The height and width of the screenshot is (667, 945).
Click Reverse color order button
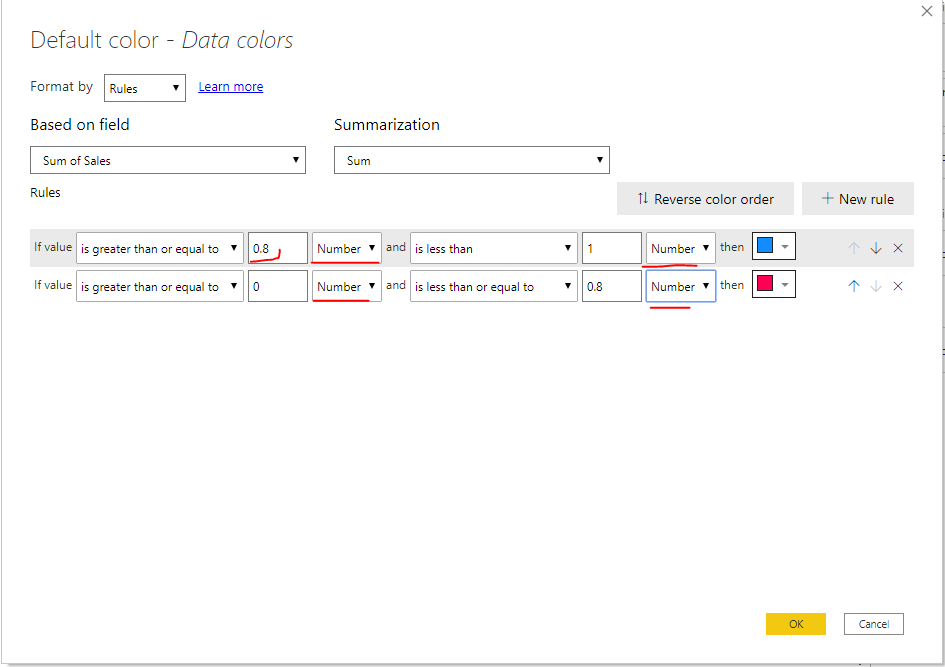(x=705, y=199)
